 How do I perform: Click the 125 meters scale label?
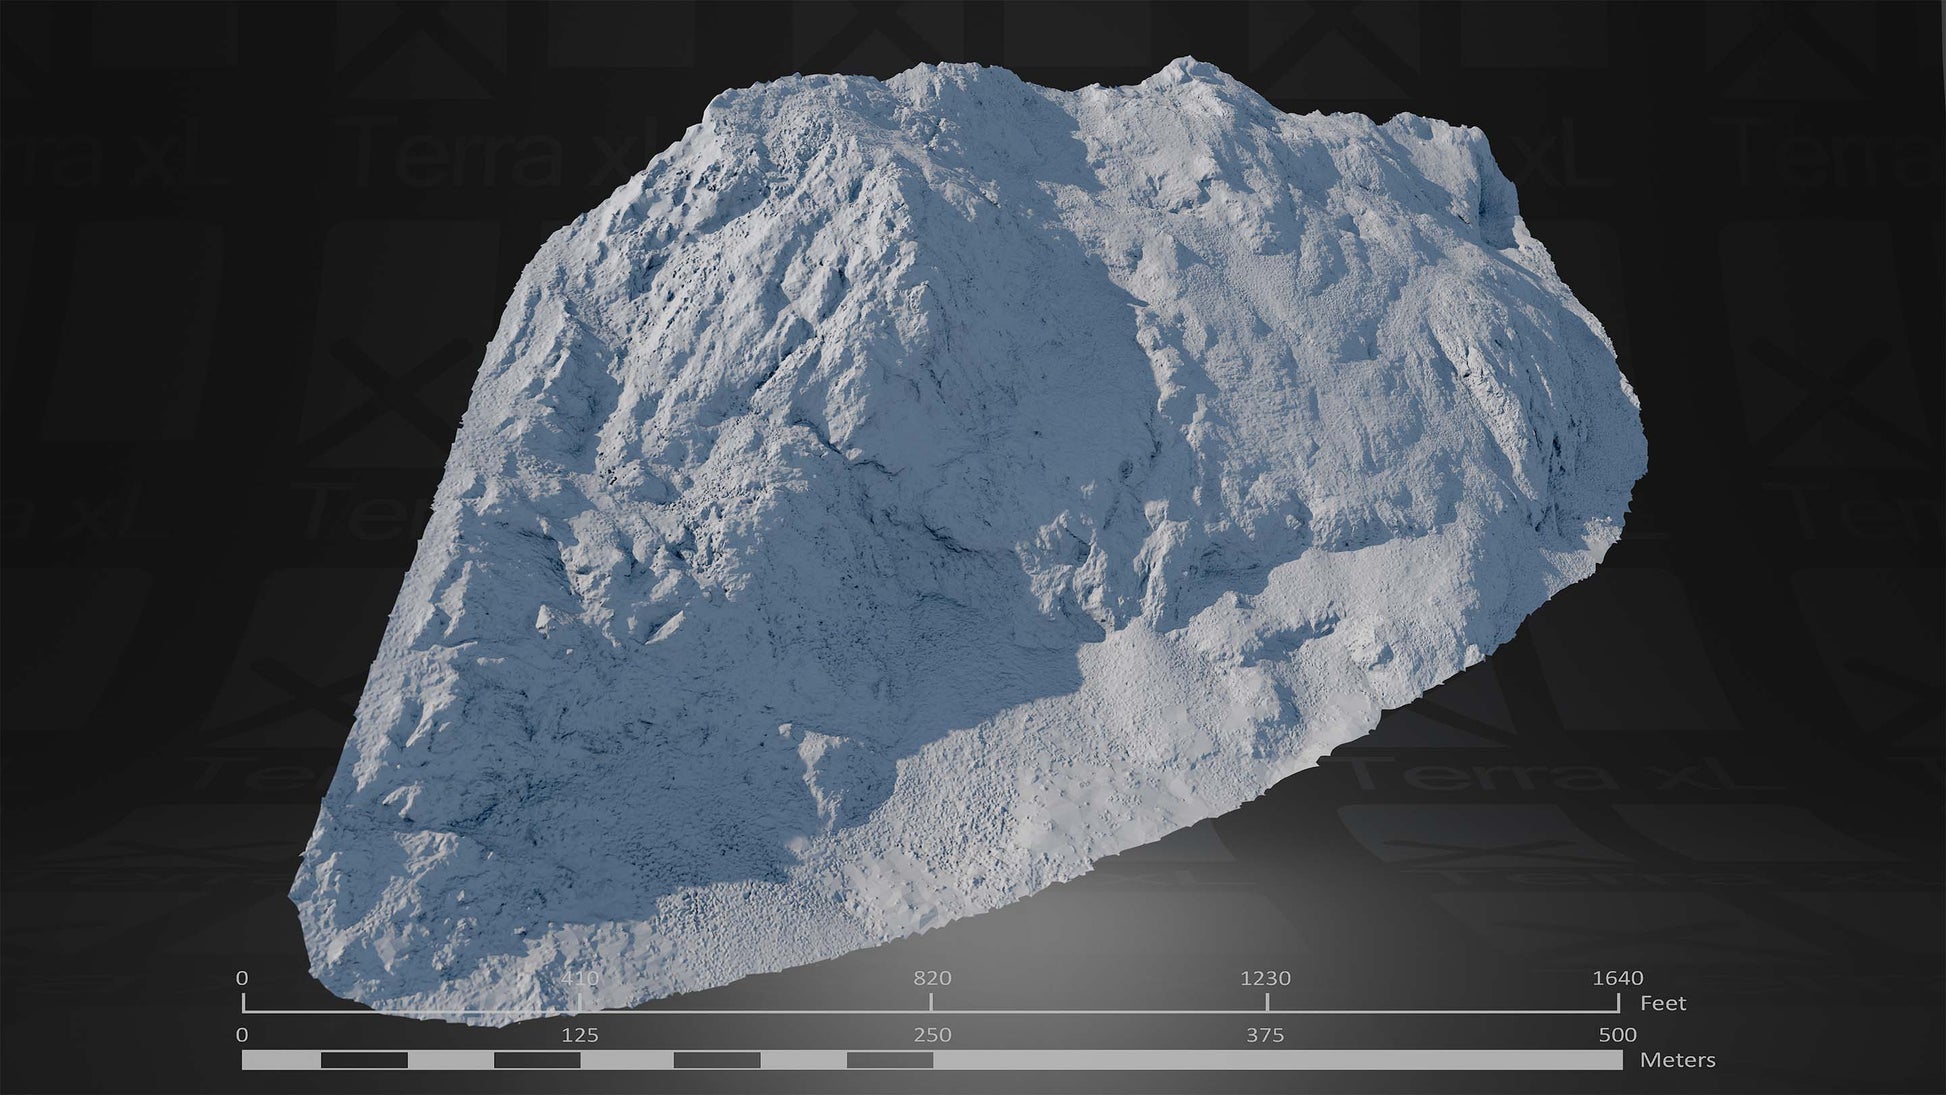point(580,1035)
